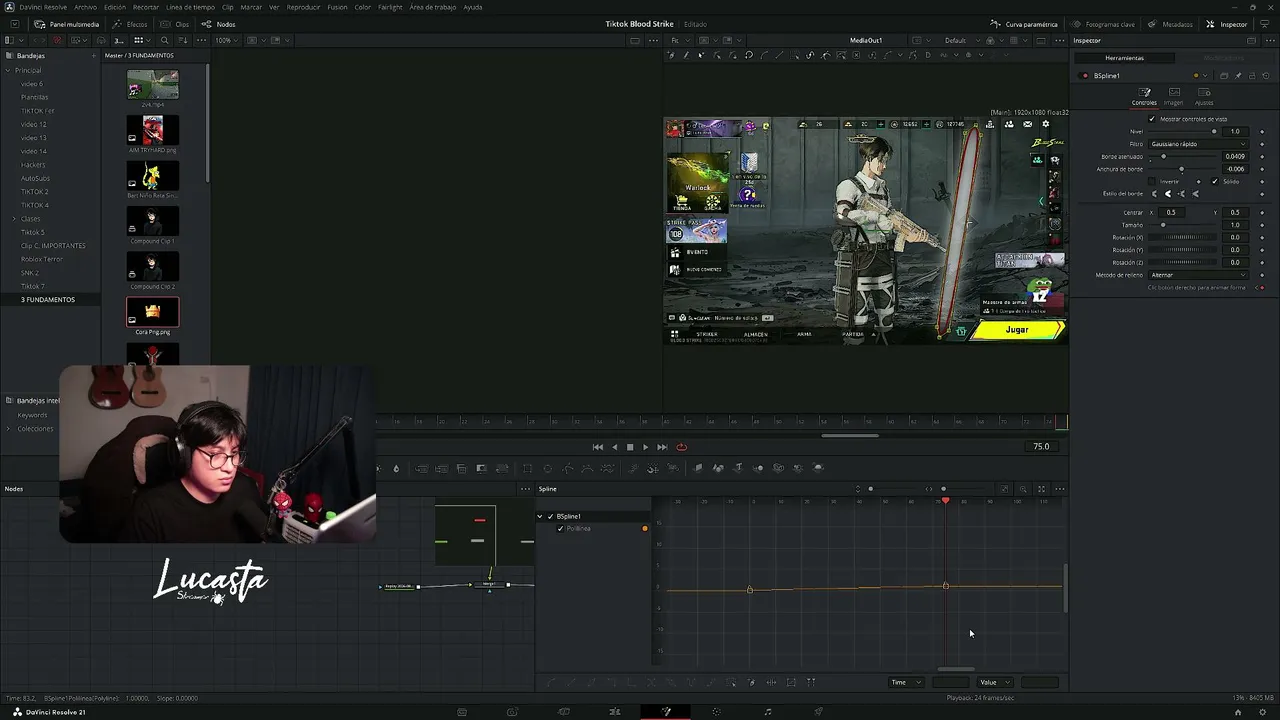Go to first frame

tap(598, 447)
